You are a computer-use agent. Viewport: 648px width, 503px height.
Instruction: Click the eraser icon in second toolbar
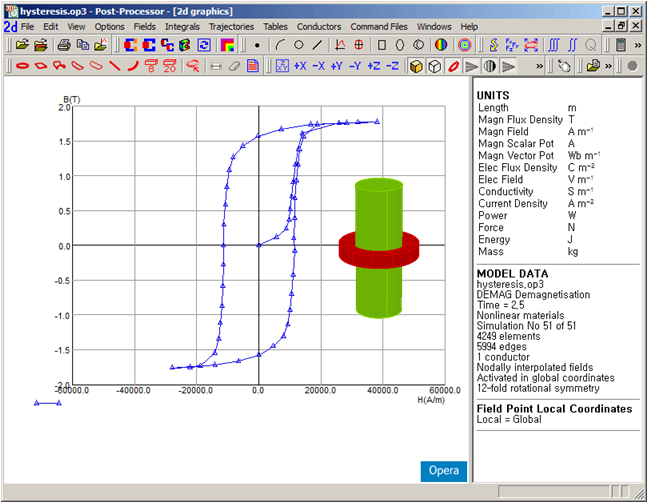(234, 66)
